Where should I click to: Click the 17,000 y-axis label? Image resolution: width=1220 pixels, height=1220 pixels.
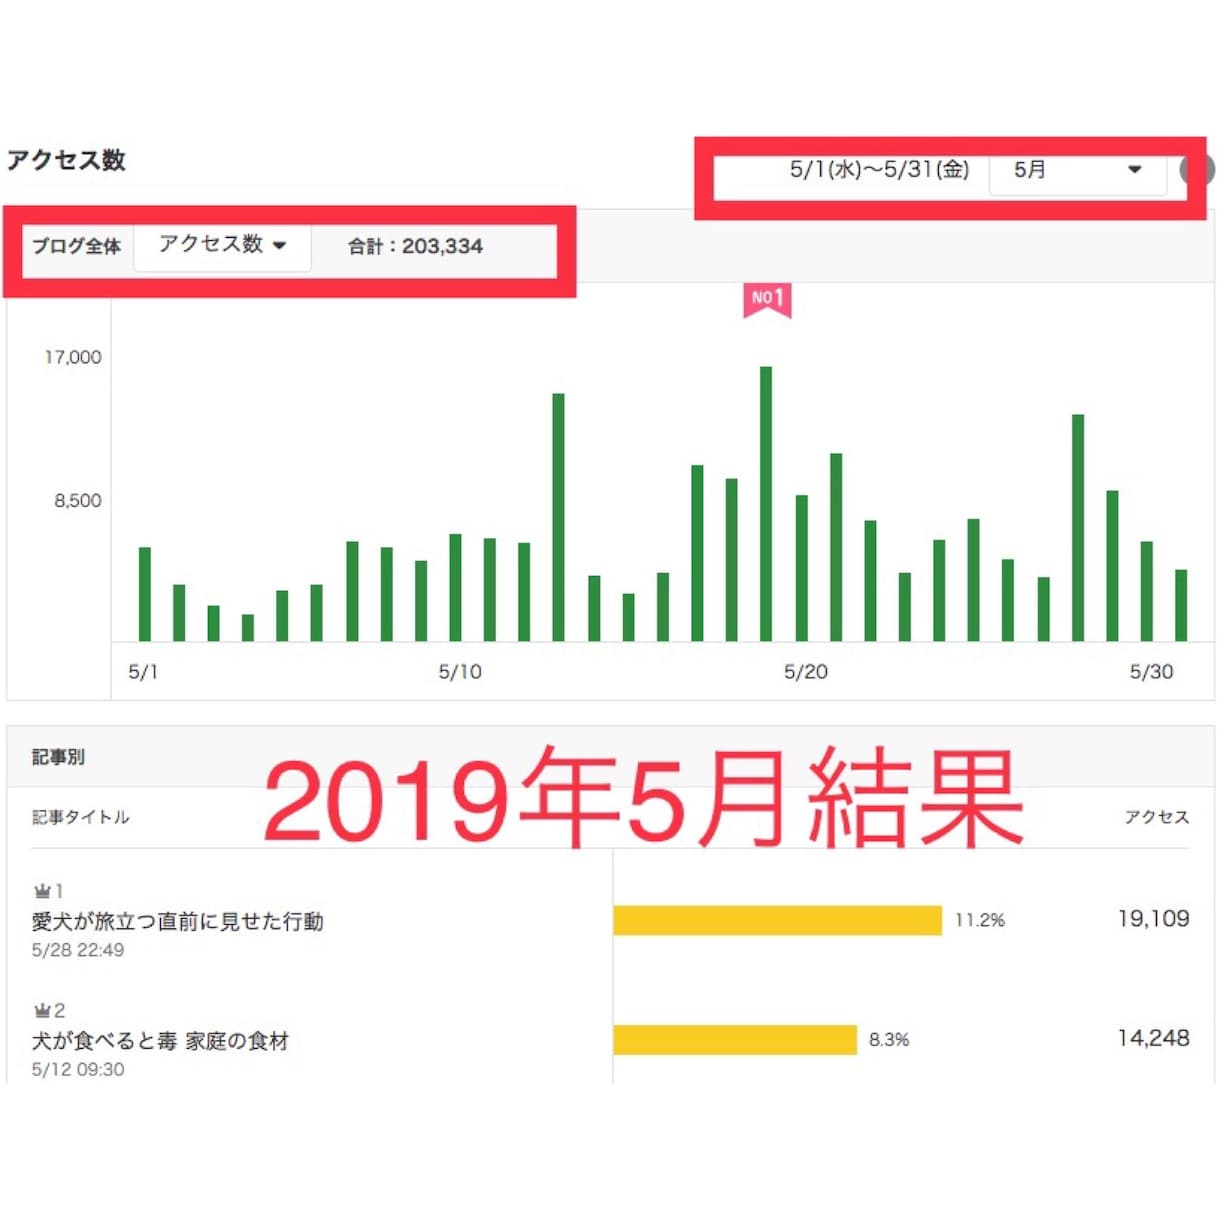(73, 357)
